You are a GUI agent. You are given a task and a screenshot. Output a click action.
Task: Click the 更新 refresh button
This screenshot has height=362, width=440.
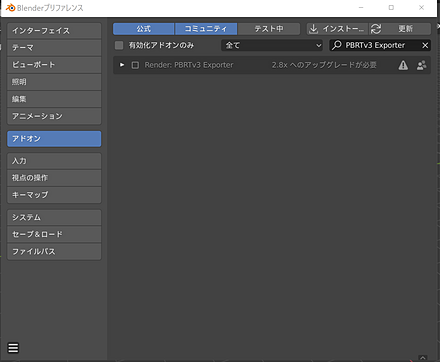click(400, 29)
